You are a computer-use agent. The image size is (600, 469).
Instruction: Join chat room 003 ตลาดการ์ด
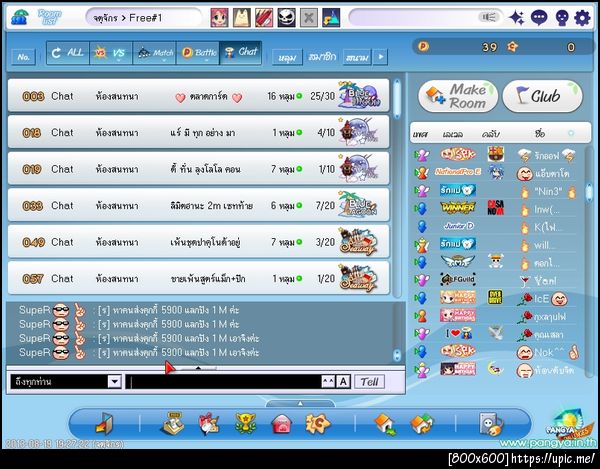point(198,96)
